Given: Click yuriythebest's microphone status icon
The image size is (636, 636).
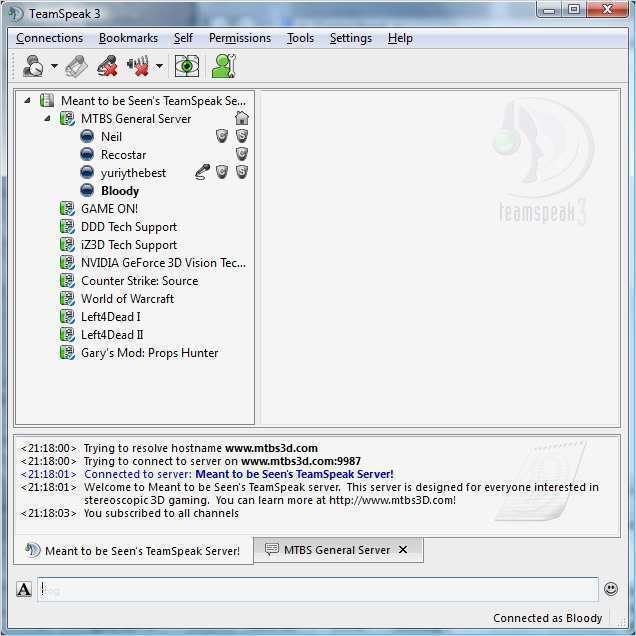Looking at the screenshot, I should point(202,172).
